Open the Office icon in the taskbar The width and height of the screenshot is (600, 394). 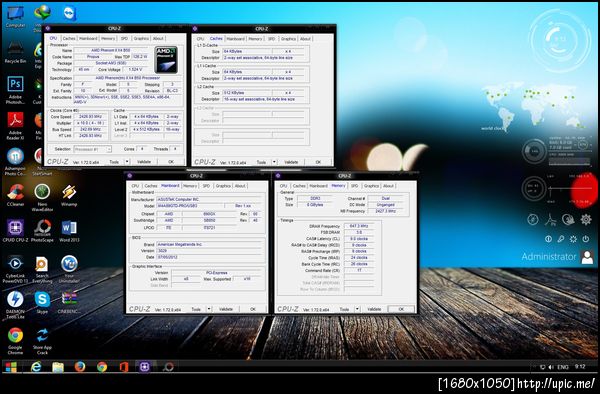[x=123, y=367]
